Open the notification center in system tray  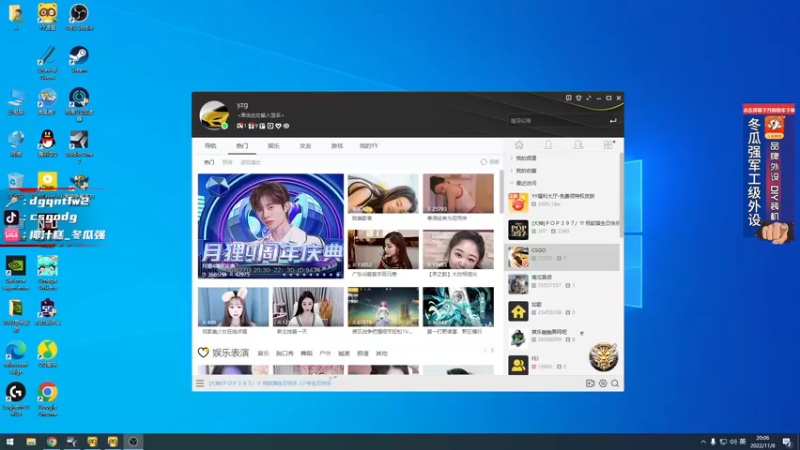[787, 442]
